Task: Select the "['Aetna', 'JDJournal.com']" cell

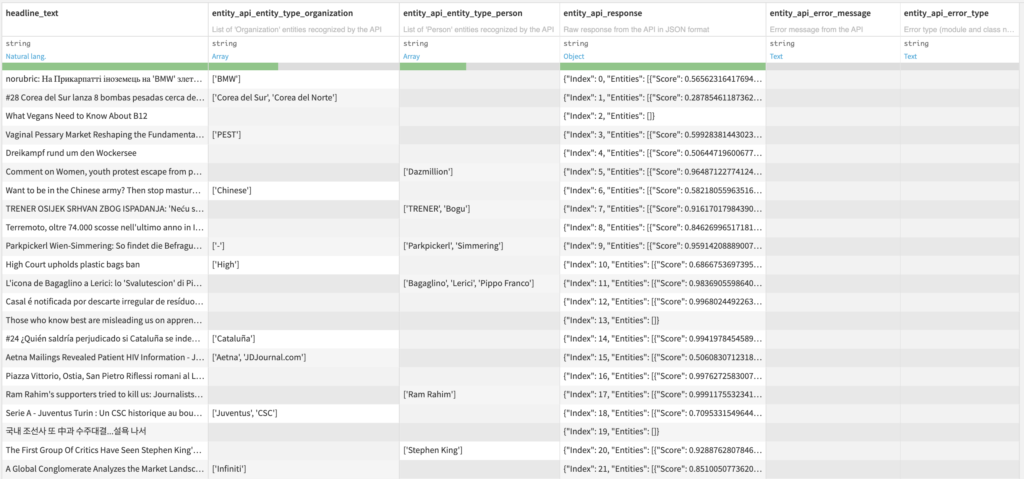Action: [x=303, y=357]
